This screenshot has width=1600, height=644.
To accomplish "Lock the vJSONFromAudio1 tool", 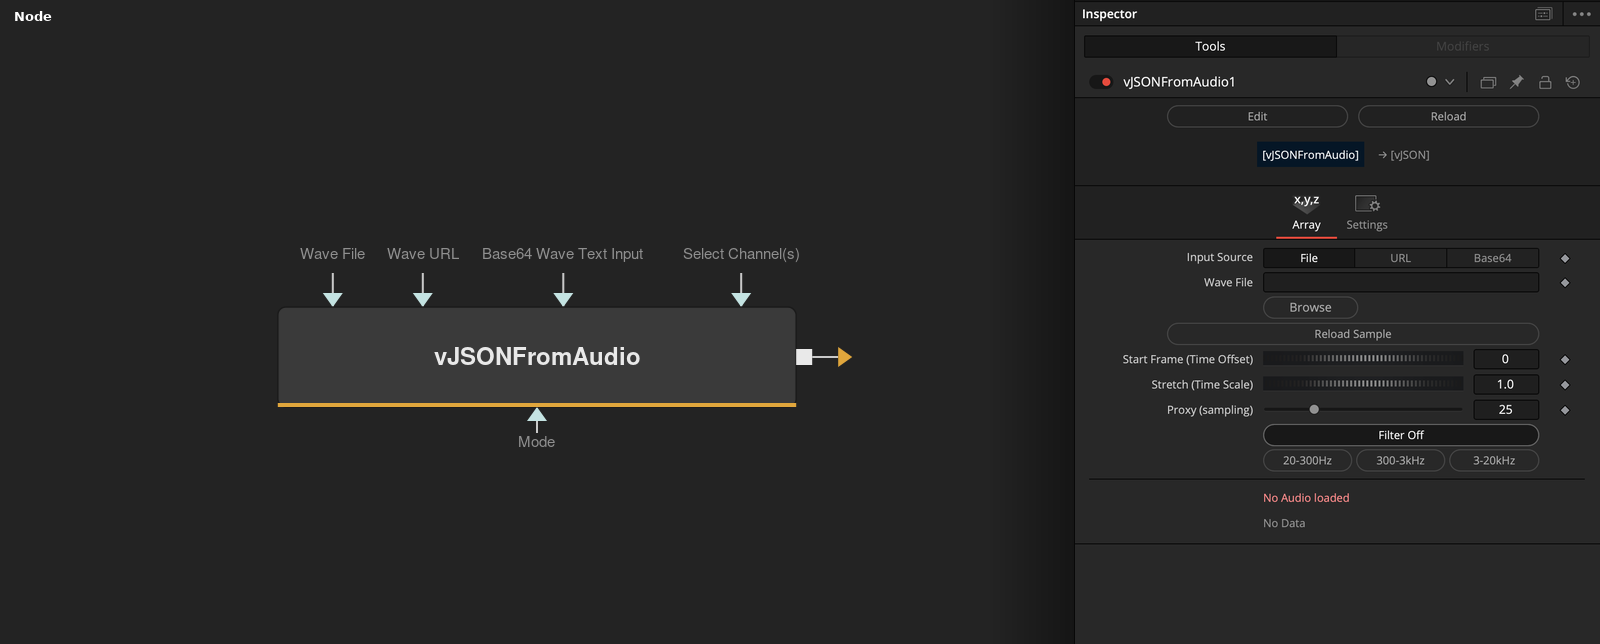I will pos(1545,82).
